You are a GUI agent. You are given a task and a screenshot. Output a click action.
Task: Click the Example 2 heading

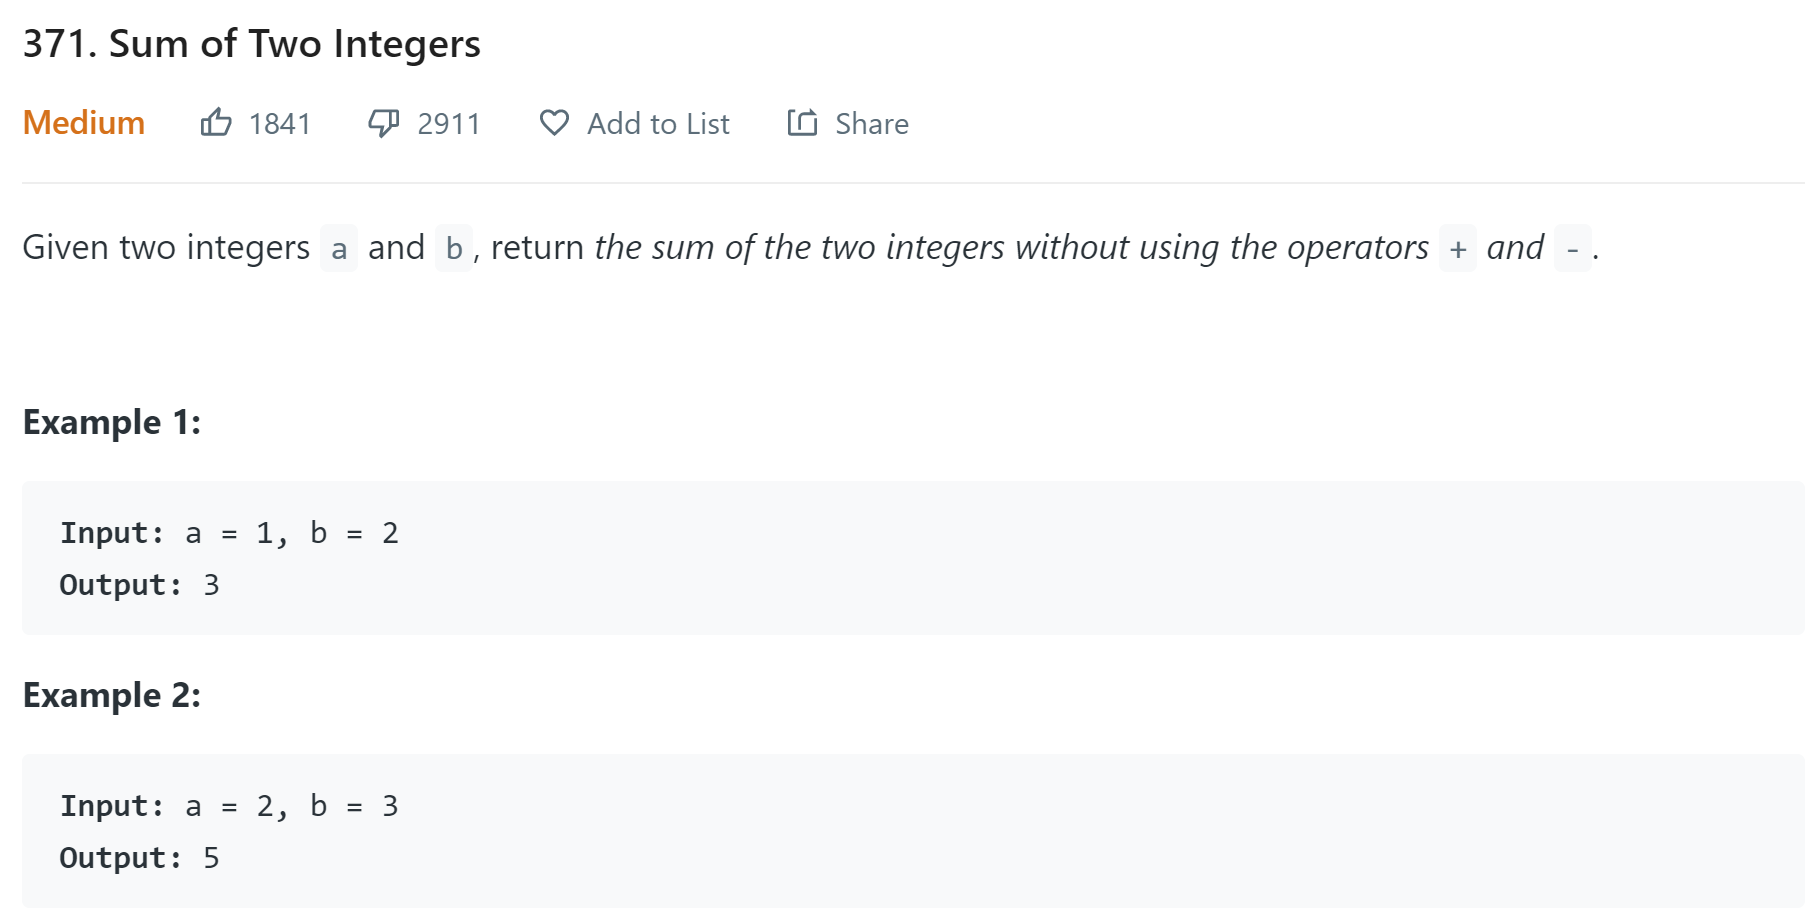(112, 695)
